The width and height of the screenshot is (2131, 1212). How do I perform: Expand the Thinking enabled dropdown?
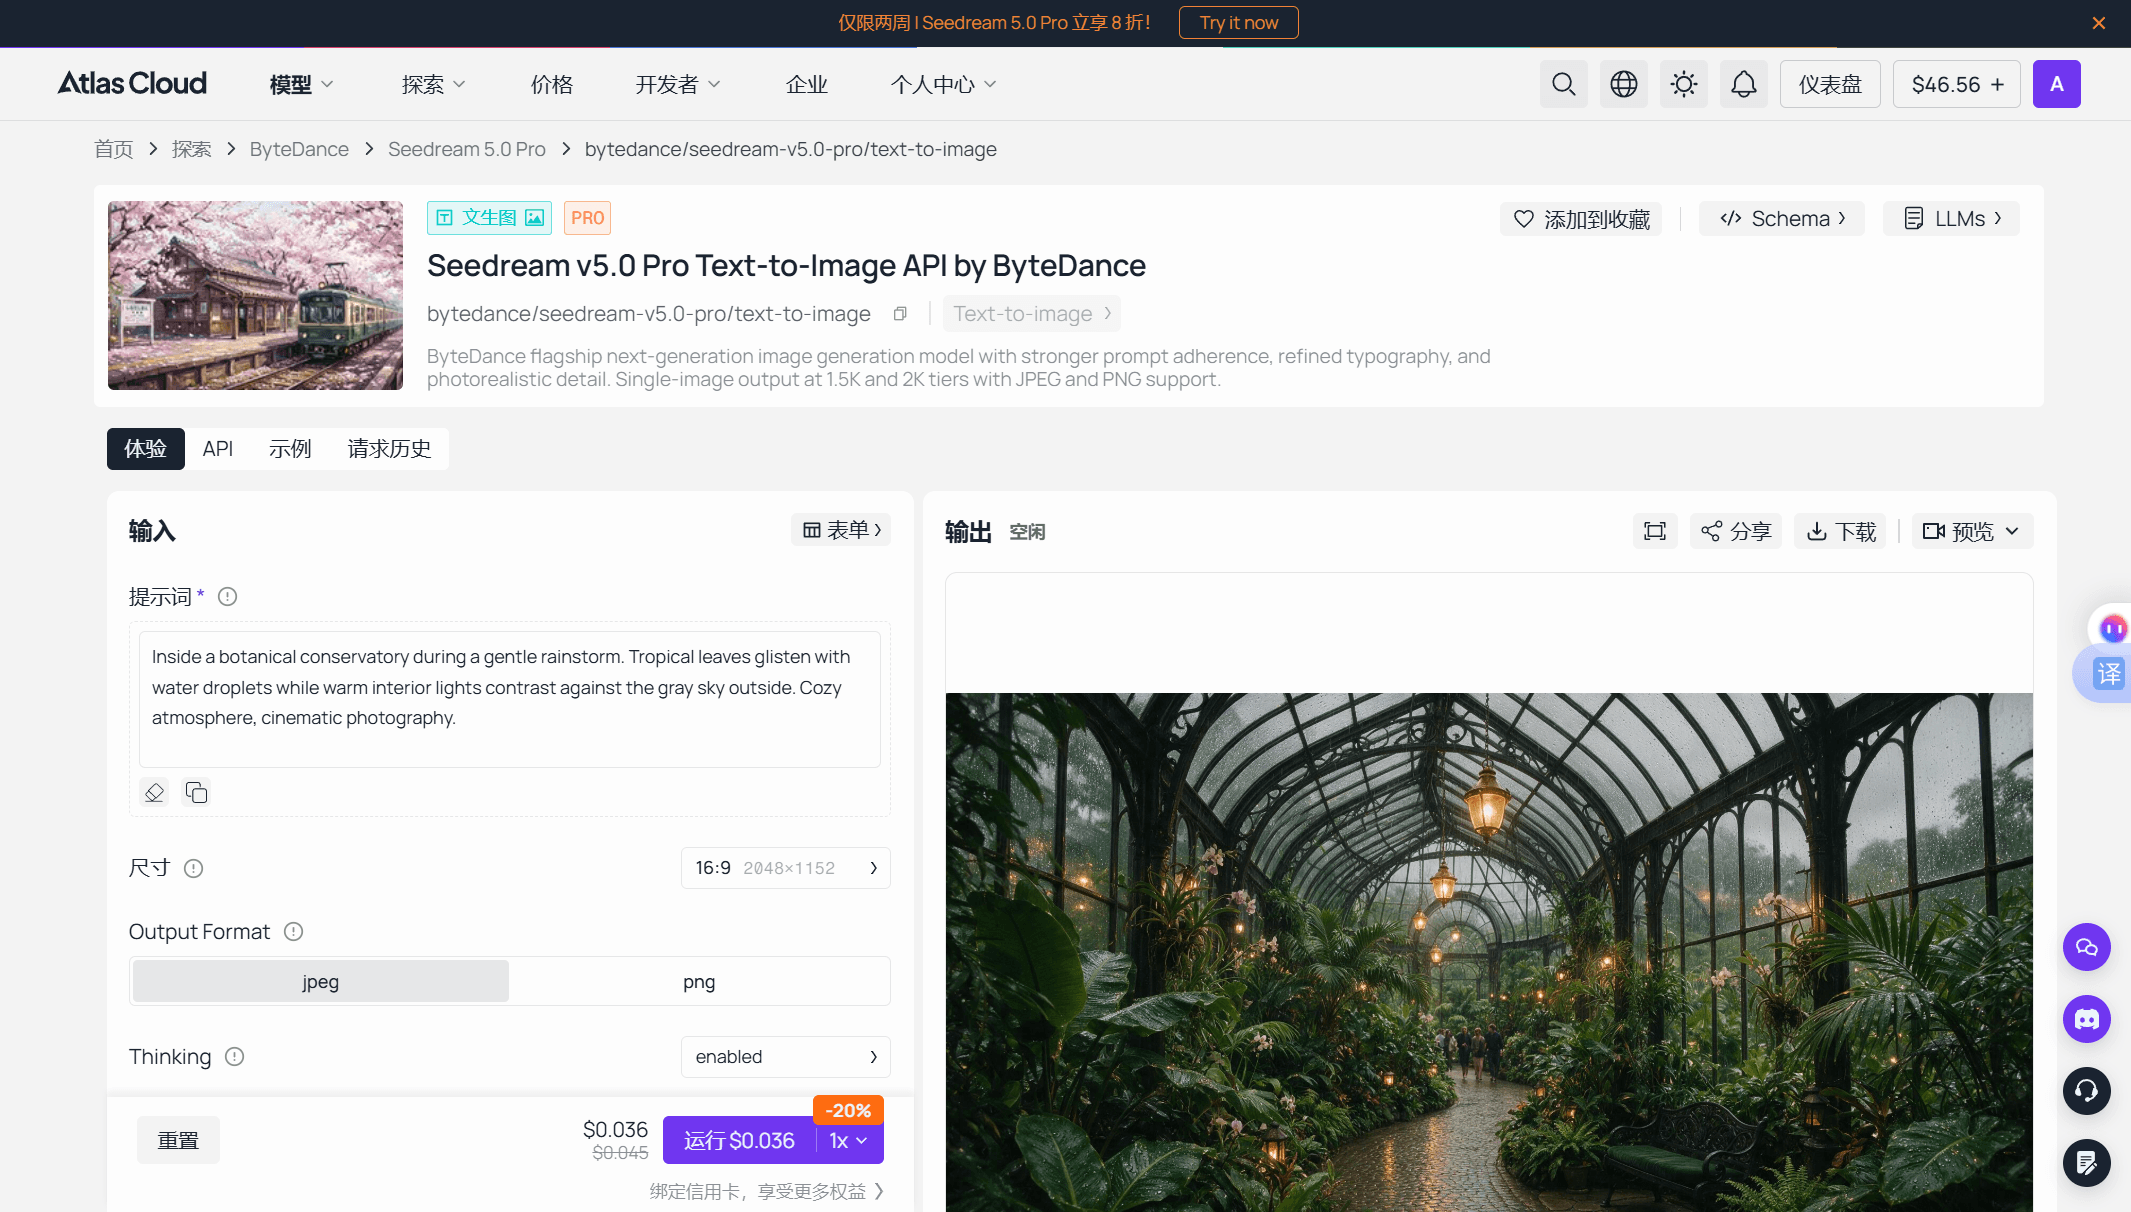[x=785, y=1057]
